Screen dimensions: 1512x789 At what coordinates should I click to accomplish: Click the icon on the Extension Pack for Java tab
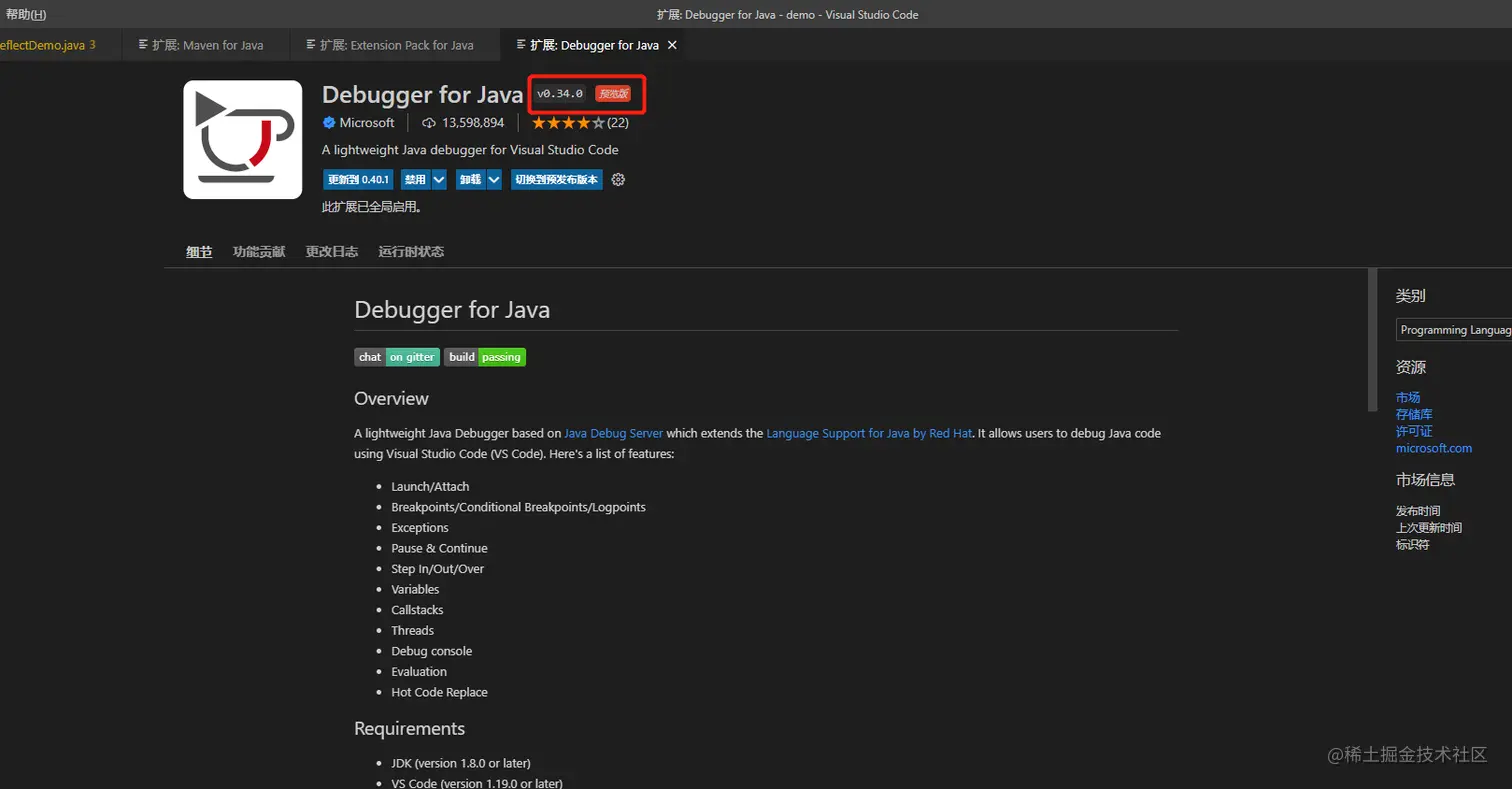(311, 45)
